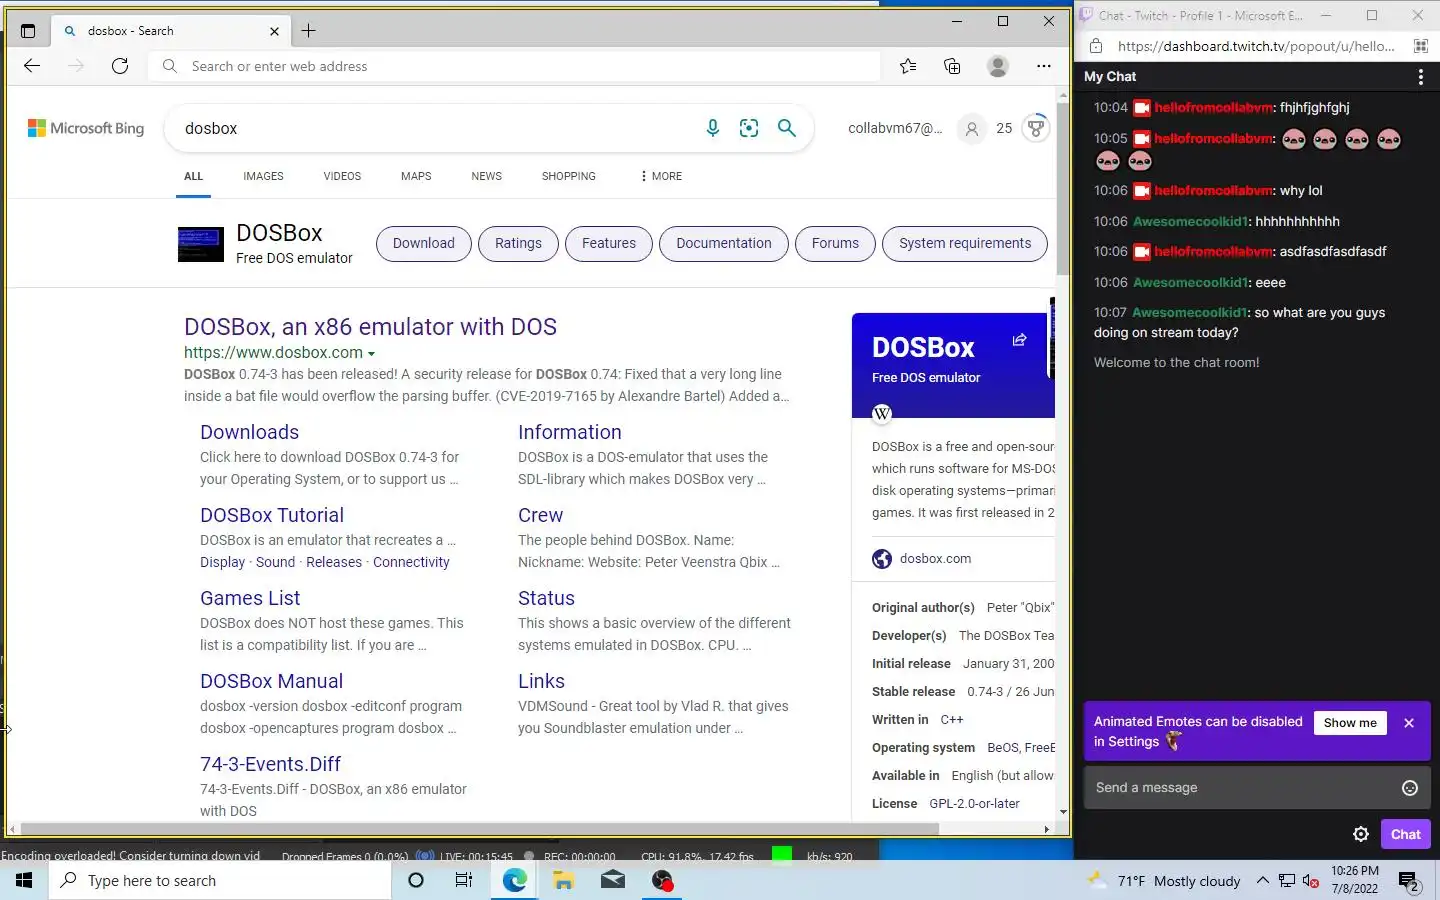Click the Documentation pill button
This screenshot has width=1440, height=900.
click(724, 243)
